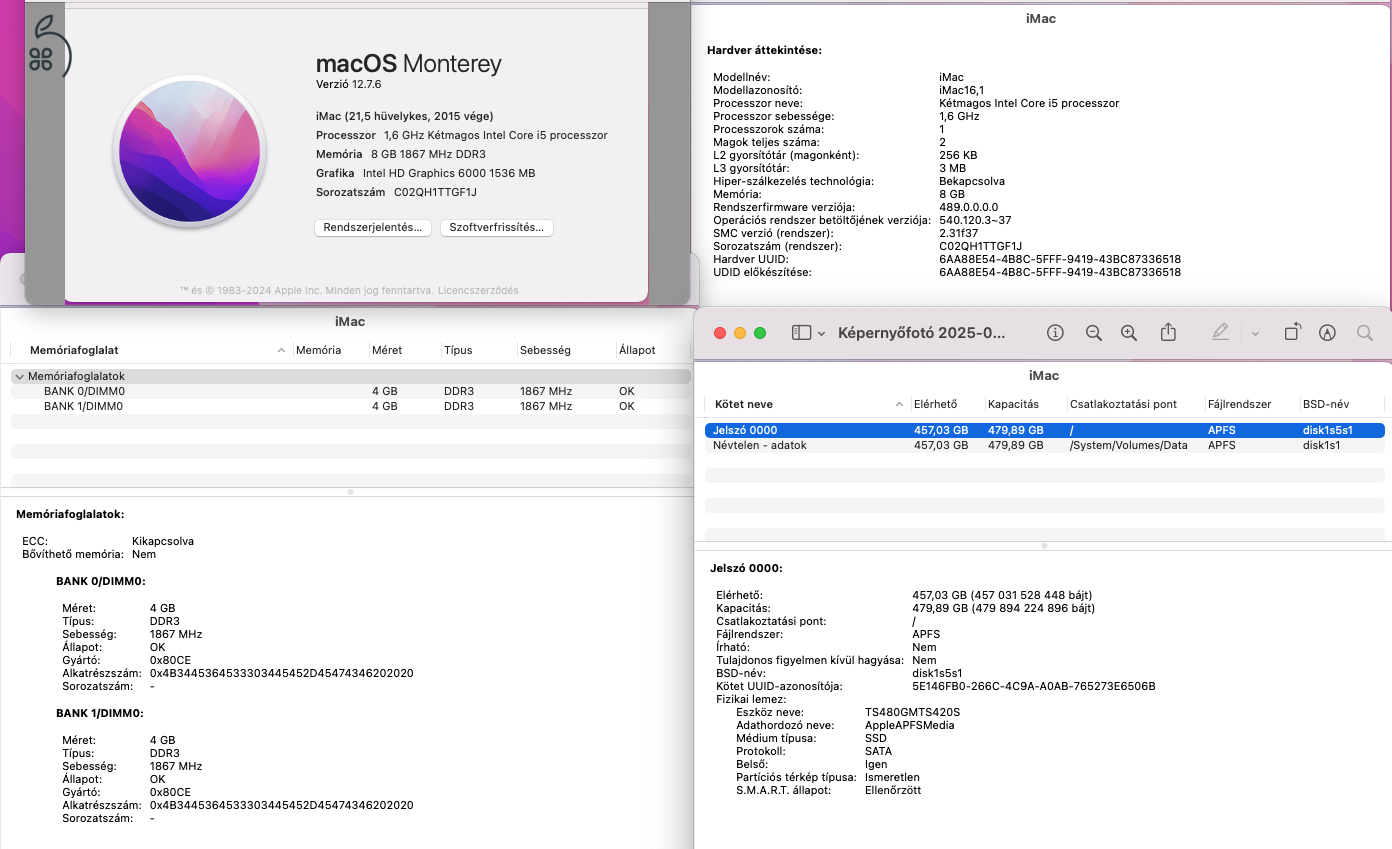Select the Méret column header
The width and height of the screenshot is (1392, 849).
pos(386,350)
